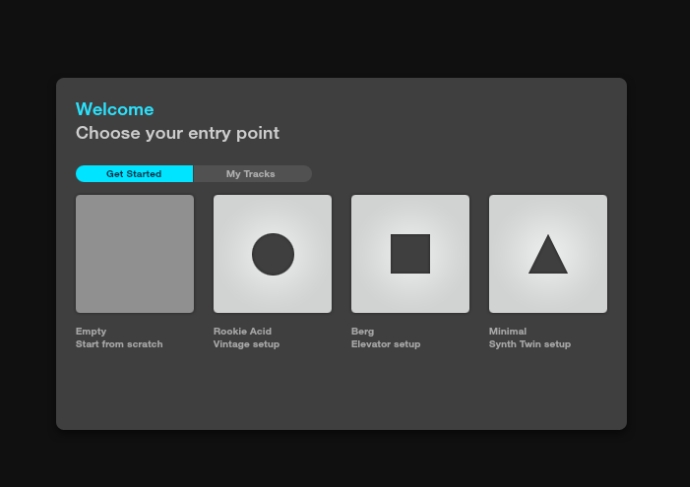Open the My Tracks tab
Viewport: 690px width, 487px height.
(x=253, y=174)
